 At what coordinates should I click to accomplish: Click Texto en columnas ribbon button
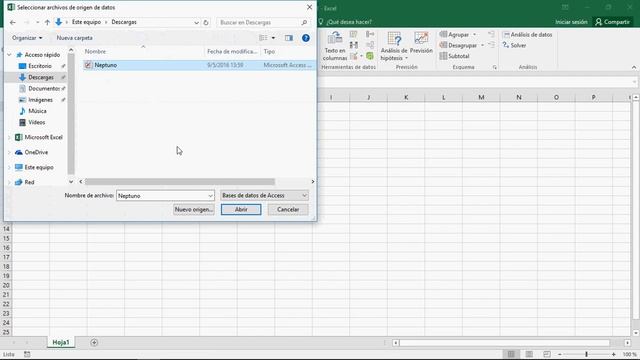pyautogui.click(x=335, y=46)
